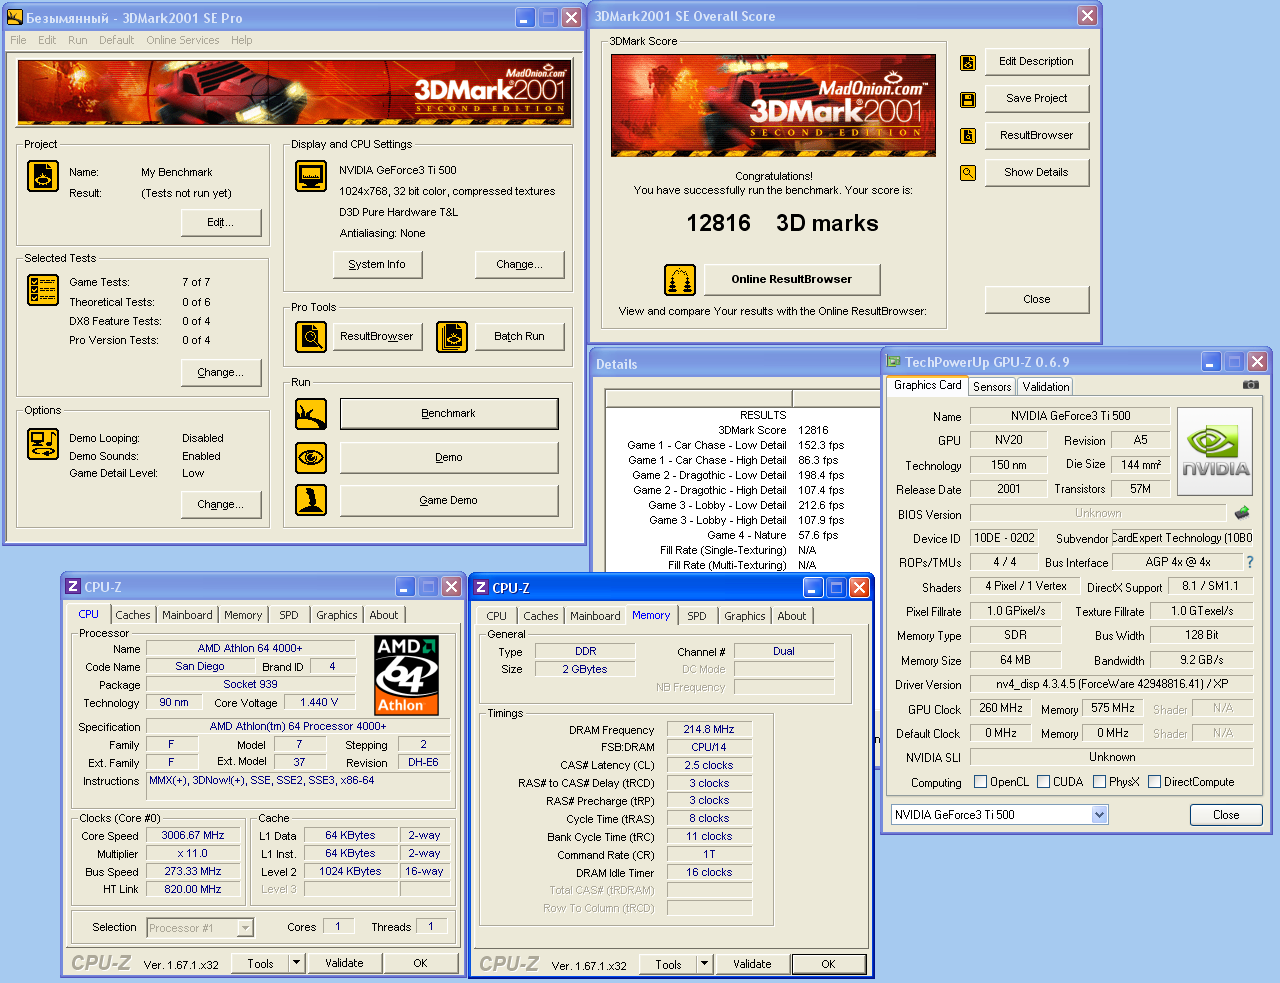
Task: Open Tools dropdown arrow in CPU-Z CPU window
Action: tap(296, 963)
